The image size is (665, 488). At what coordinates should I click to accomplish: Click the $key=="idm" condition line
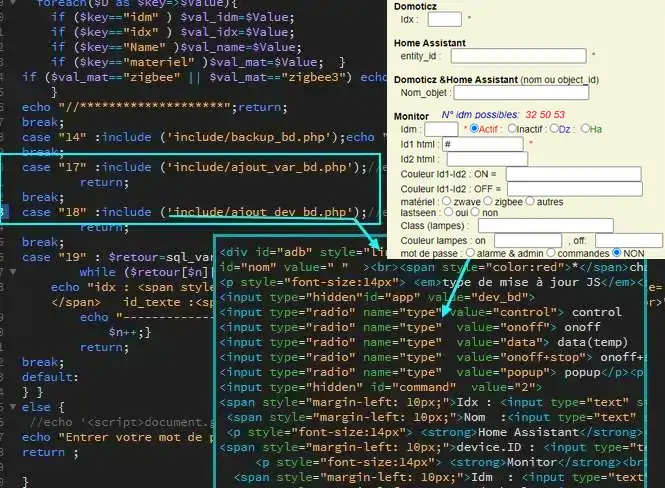(x=172, y=17)
